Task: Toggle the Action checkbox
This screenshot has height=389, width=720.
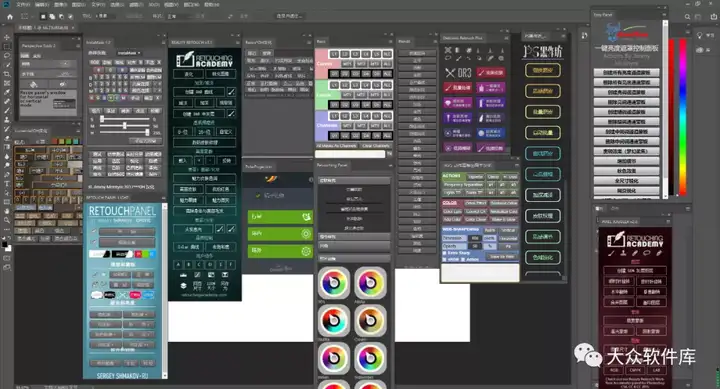Action: 463,259
